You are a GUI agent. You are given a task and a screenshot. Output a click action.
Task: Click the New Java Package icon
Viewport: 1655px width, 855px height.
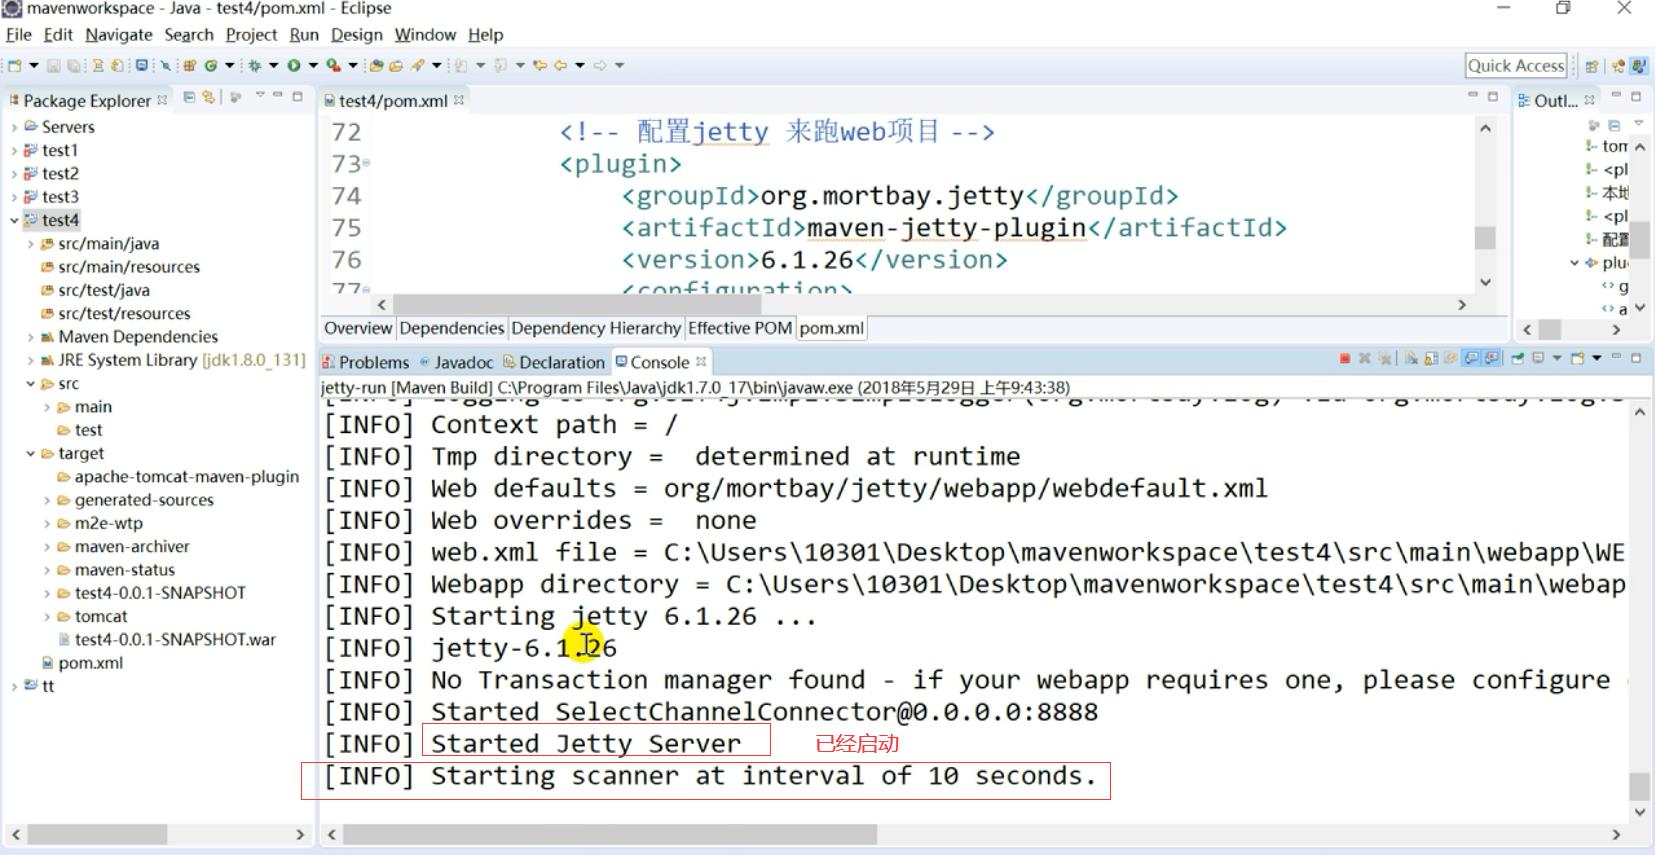point(189,66)
